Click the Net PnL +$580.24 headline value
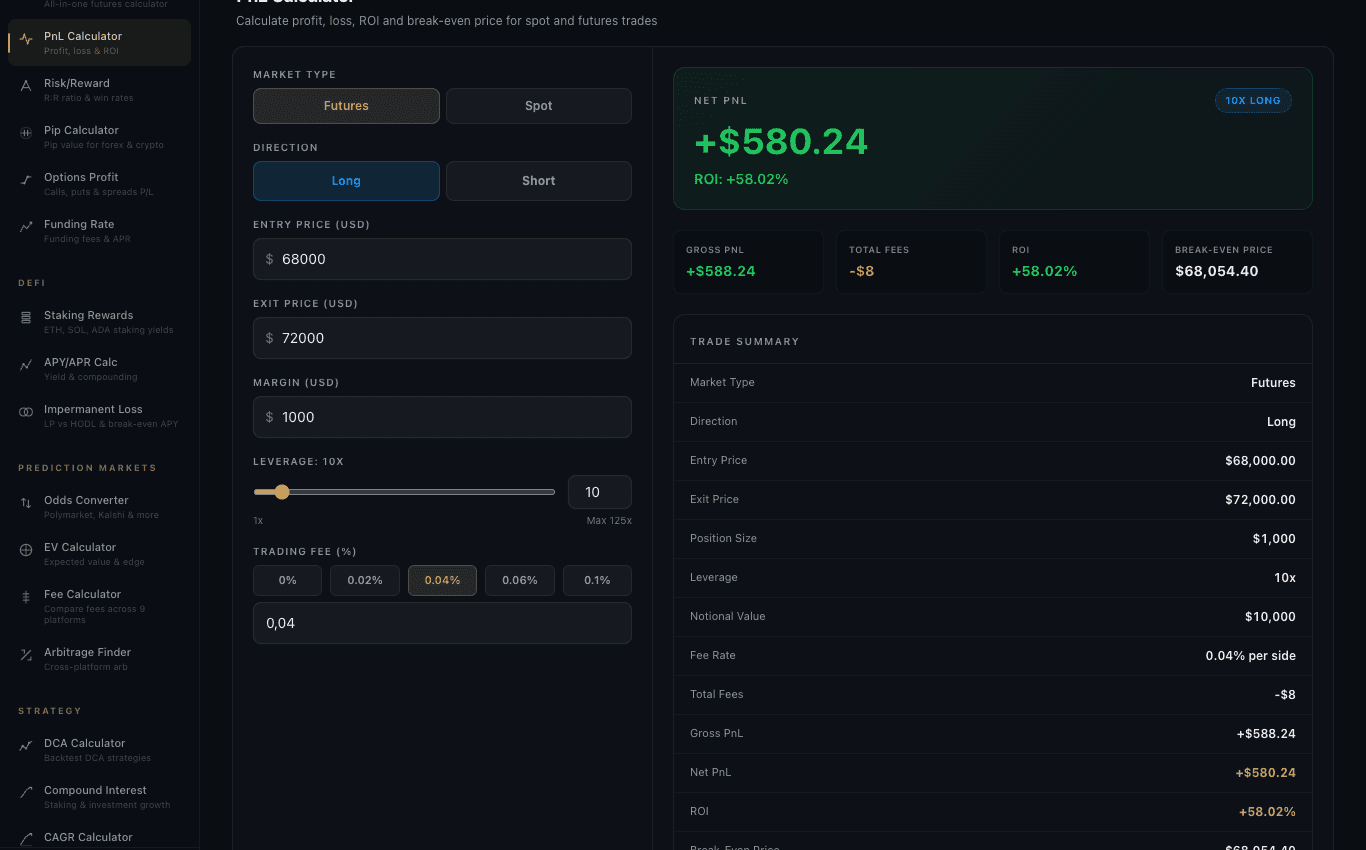Viewport: 1366px width, 850px height. pyautogui.click(x=781, y=141)
